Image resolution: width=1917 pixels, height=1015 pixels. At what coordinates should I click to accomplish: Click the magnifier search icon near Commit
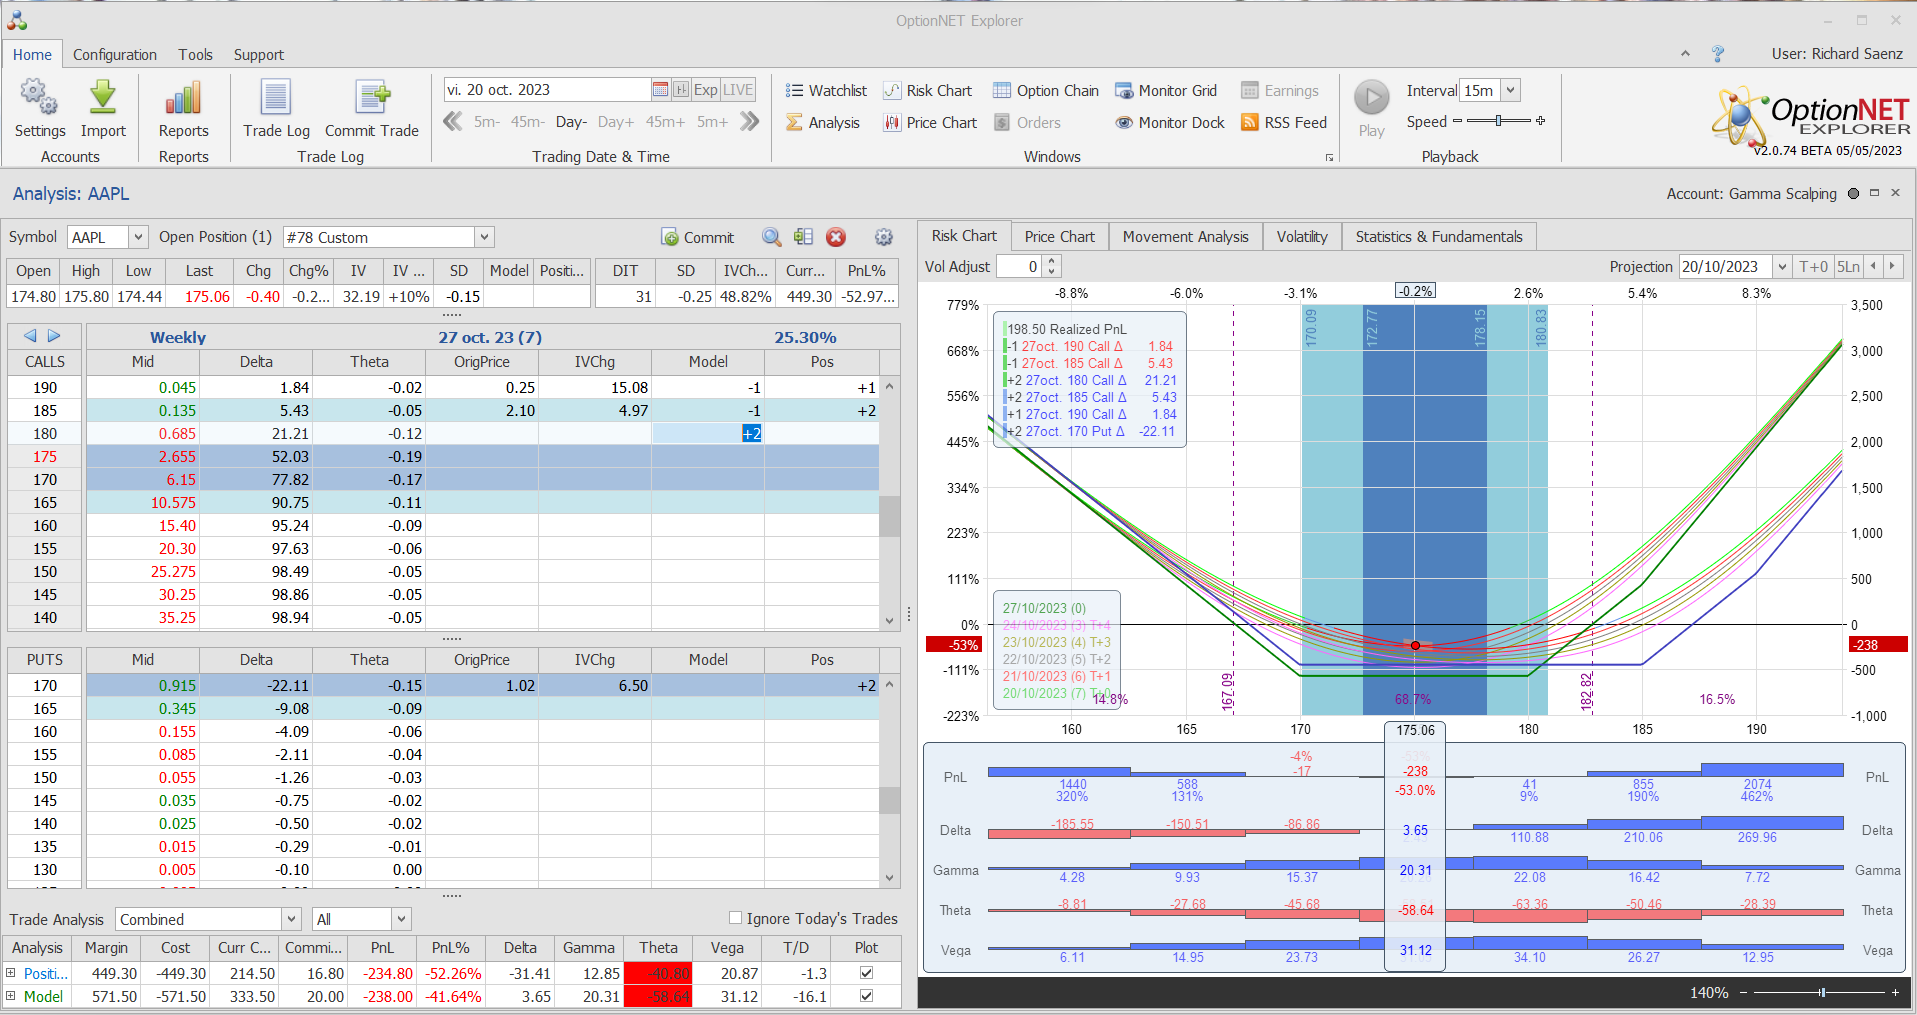pos(771,237)
